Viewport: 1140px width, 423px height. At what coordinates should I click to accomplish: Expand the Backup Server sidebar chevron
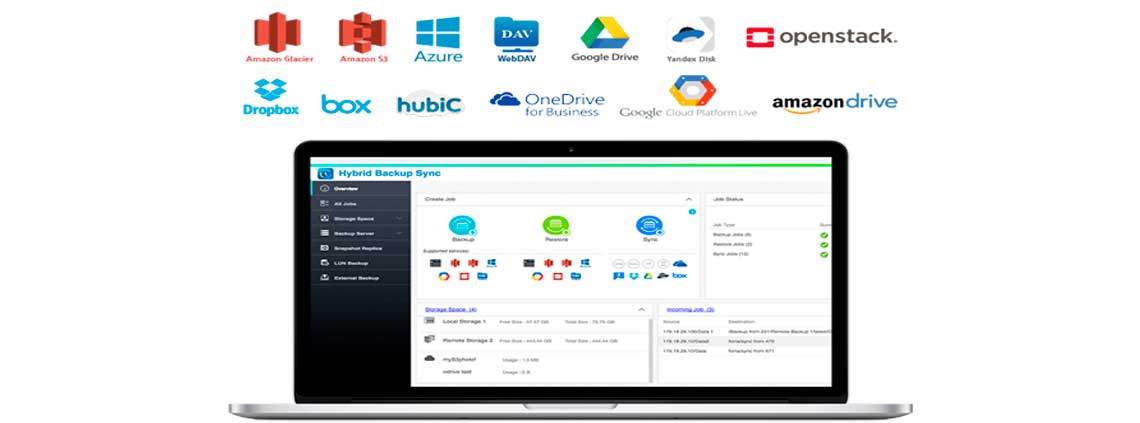(x=399, y=233)
